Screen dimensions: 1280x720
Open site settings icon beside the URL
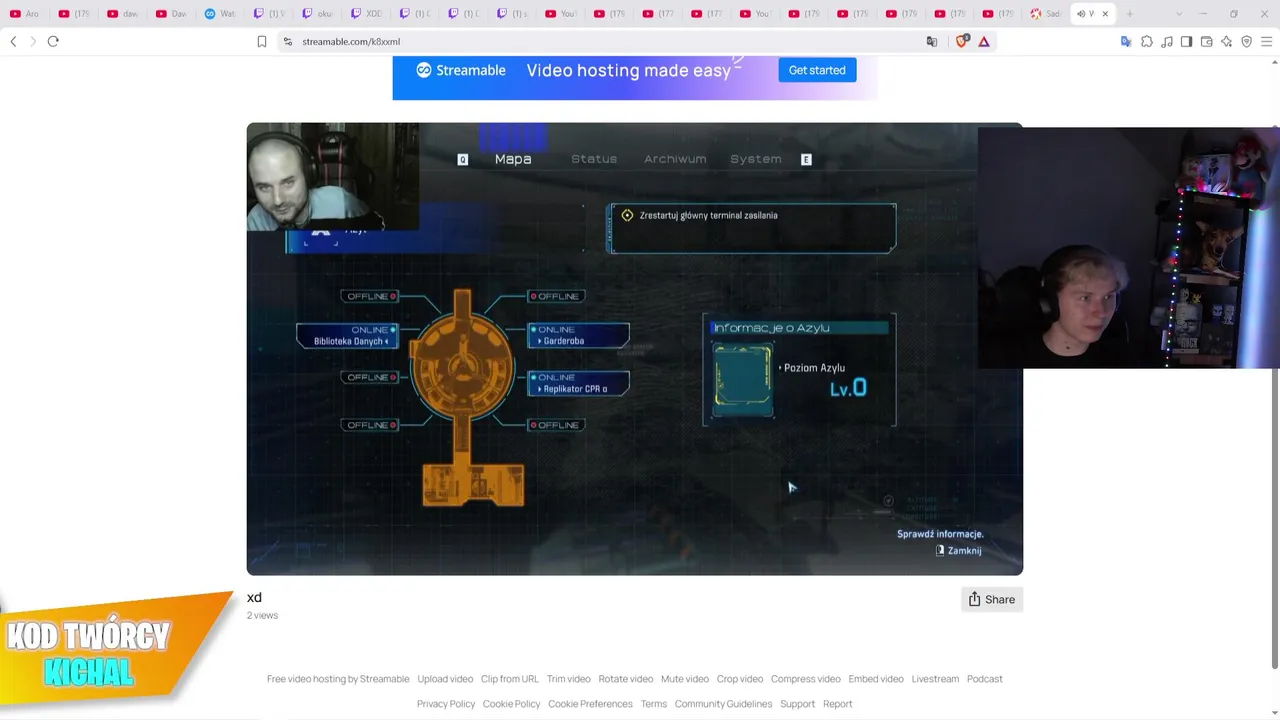point(287,41)
